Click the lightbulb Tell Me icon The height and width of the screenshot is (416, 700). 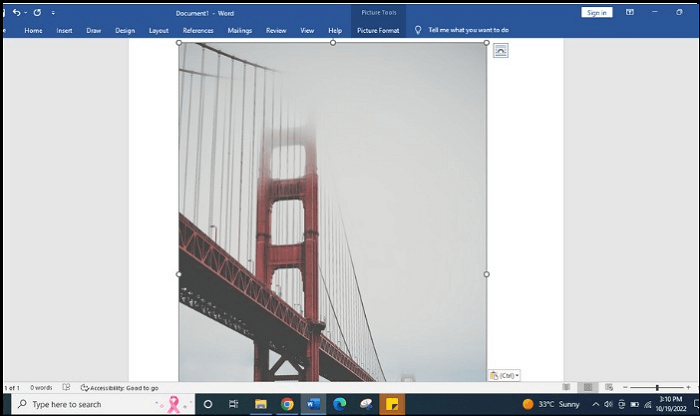[x=418, y=31]
